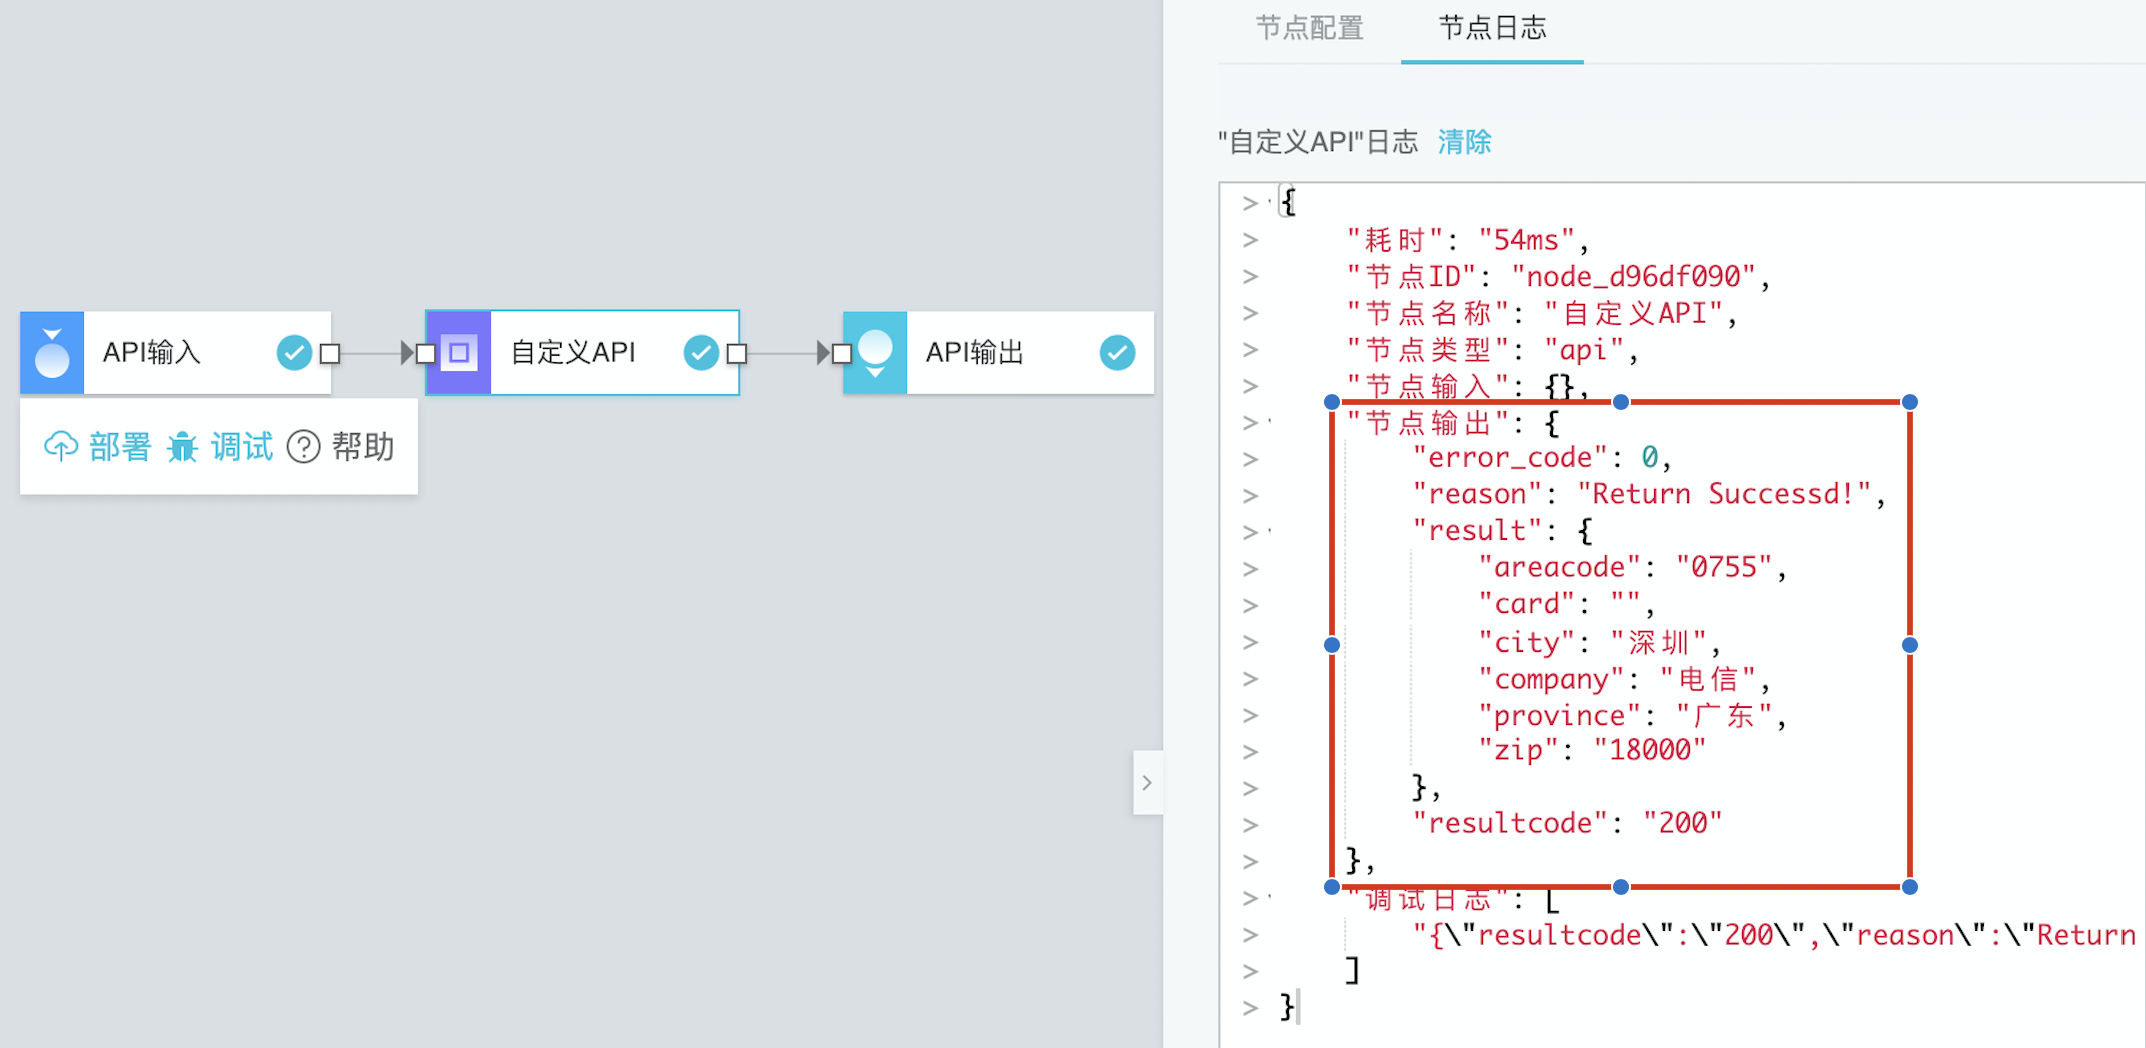This screenshot has height=1048, width=2146.
Task: Switch to the 节点日志 tab
Action: pos(1492,28)
